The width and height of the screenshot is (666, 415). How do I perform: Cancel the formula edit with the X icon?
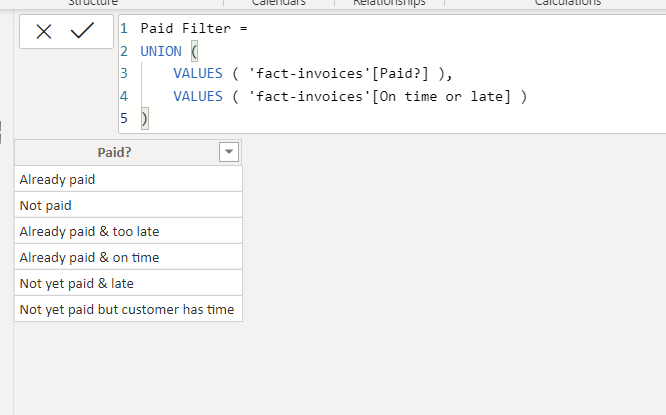pos(44,32)
